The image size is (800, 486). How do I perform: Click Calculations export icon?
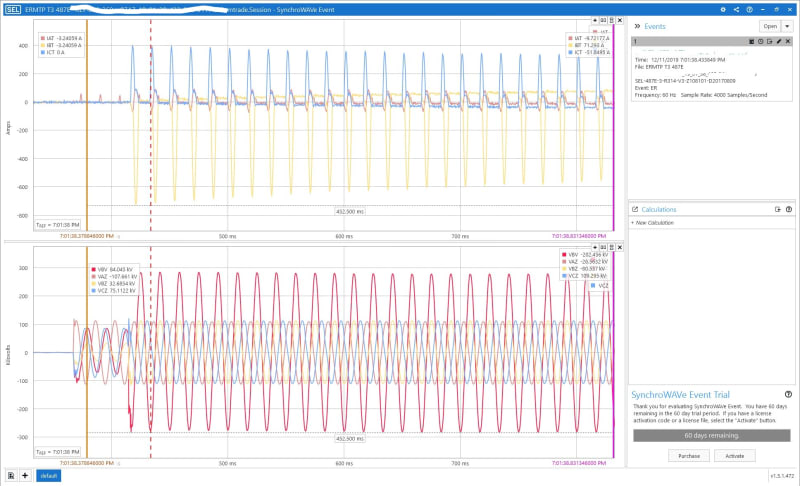point(778,209)
